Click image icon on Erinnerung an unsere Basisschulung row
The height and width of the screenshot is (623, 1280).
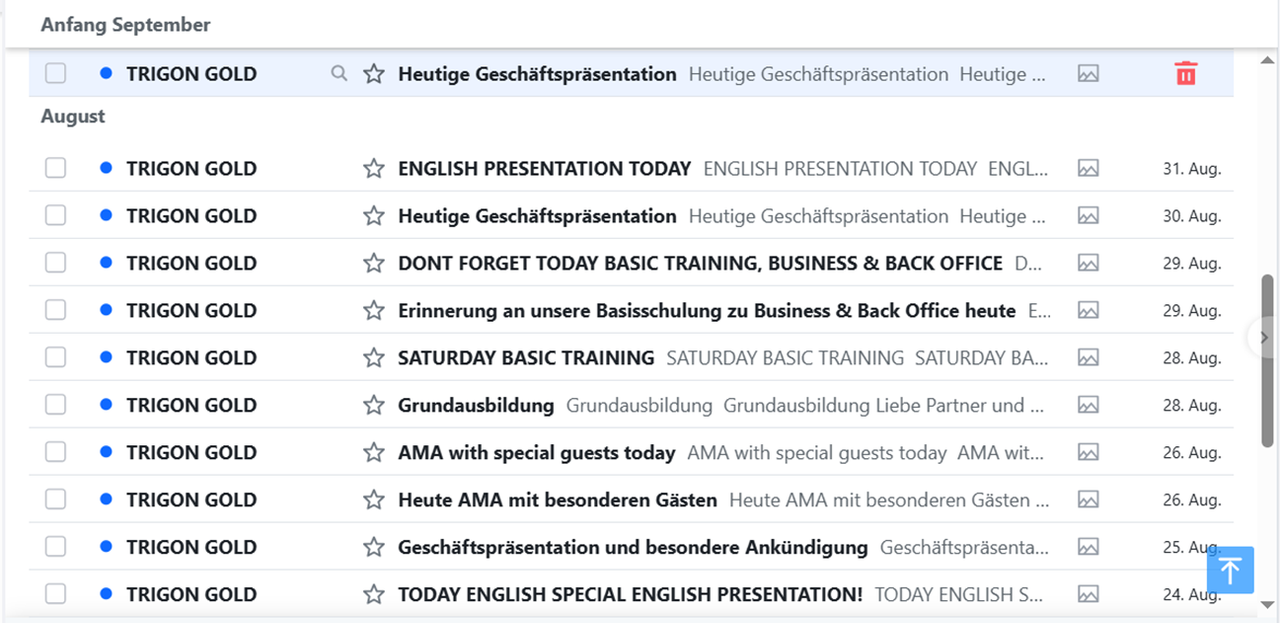click(1088, 310)
